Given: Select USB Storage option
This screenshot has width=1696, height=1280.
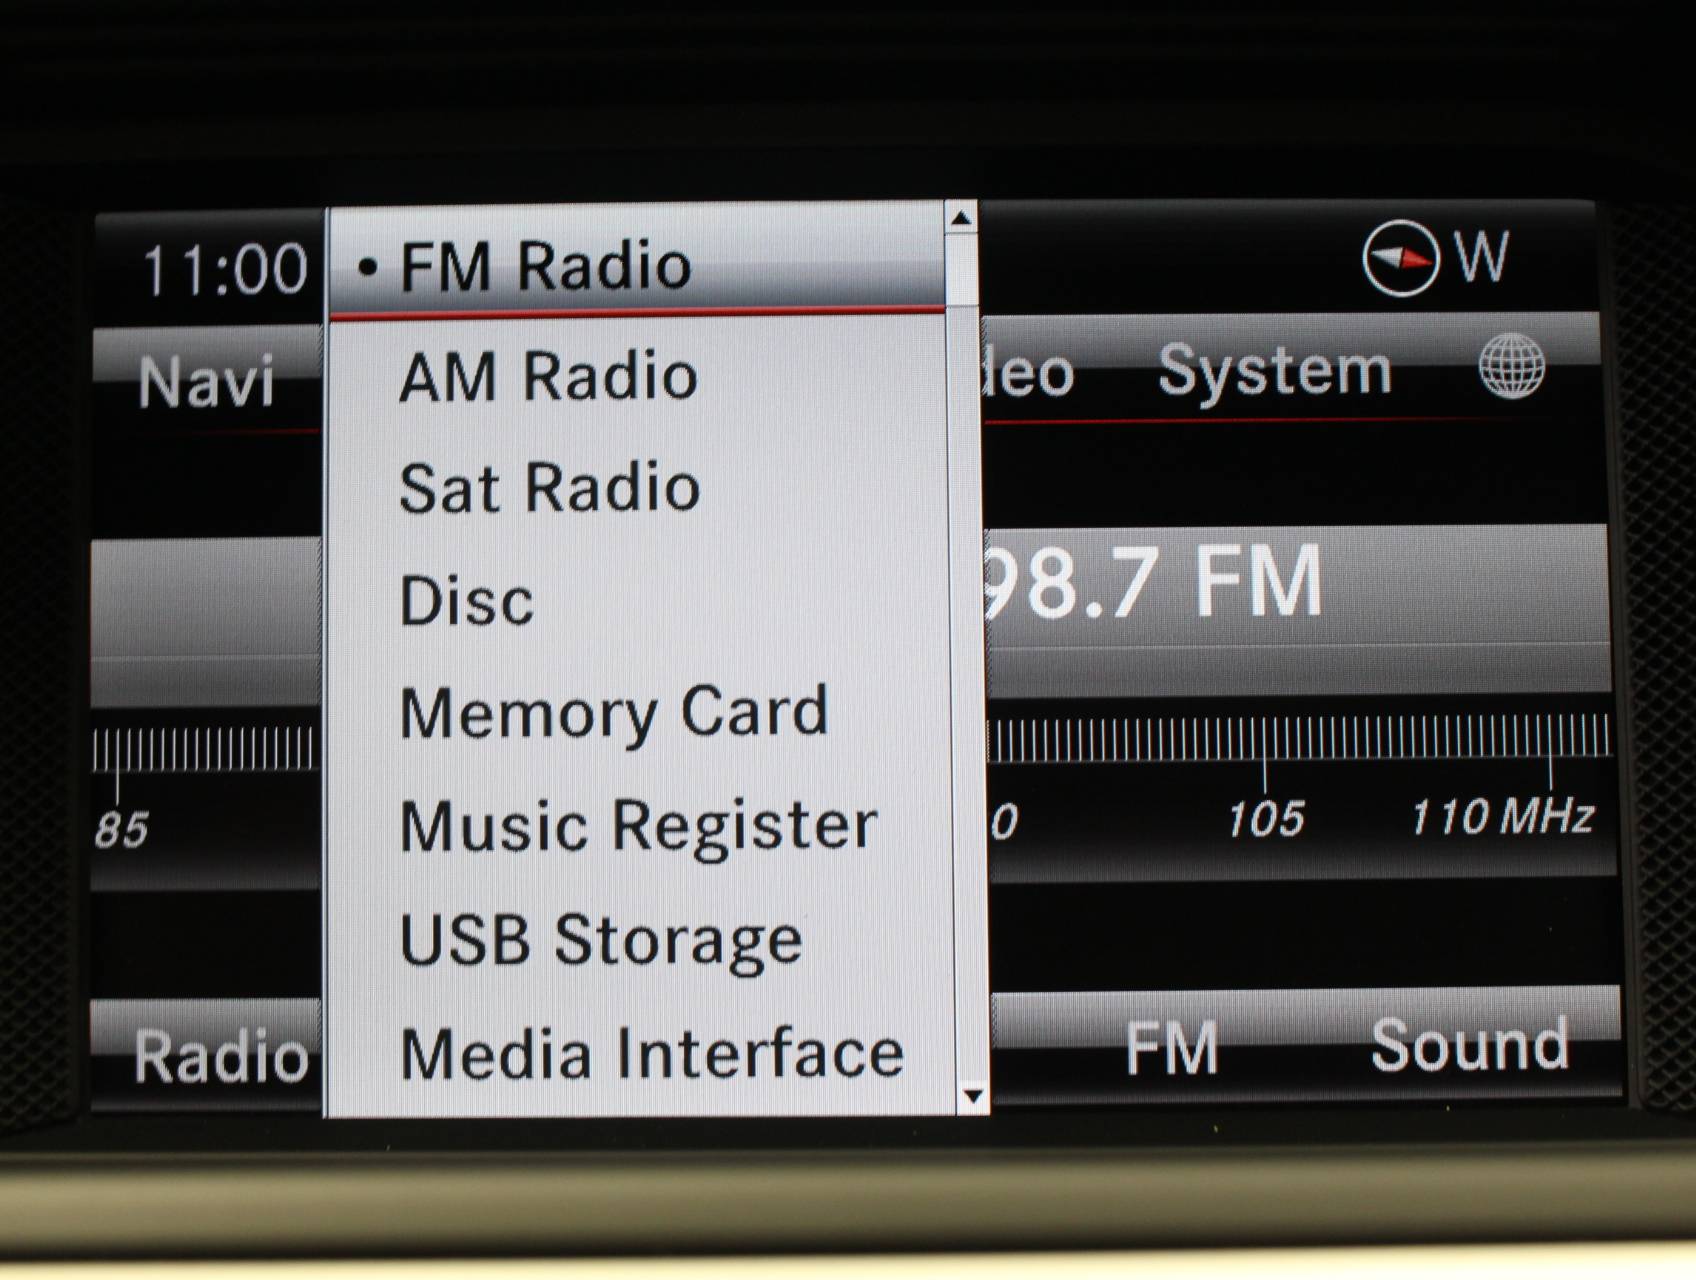Looking at the screenshot, I should (x=600, y=940).
